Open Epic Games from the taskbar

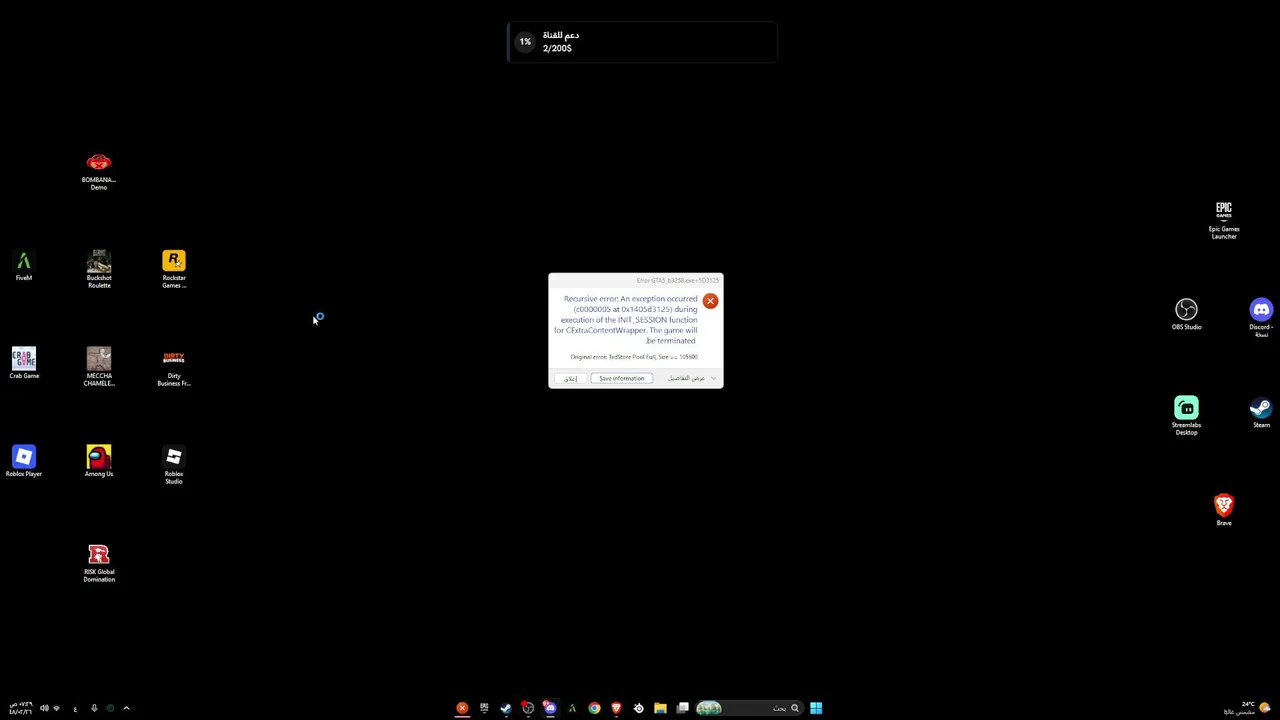click(484, 708)
